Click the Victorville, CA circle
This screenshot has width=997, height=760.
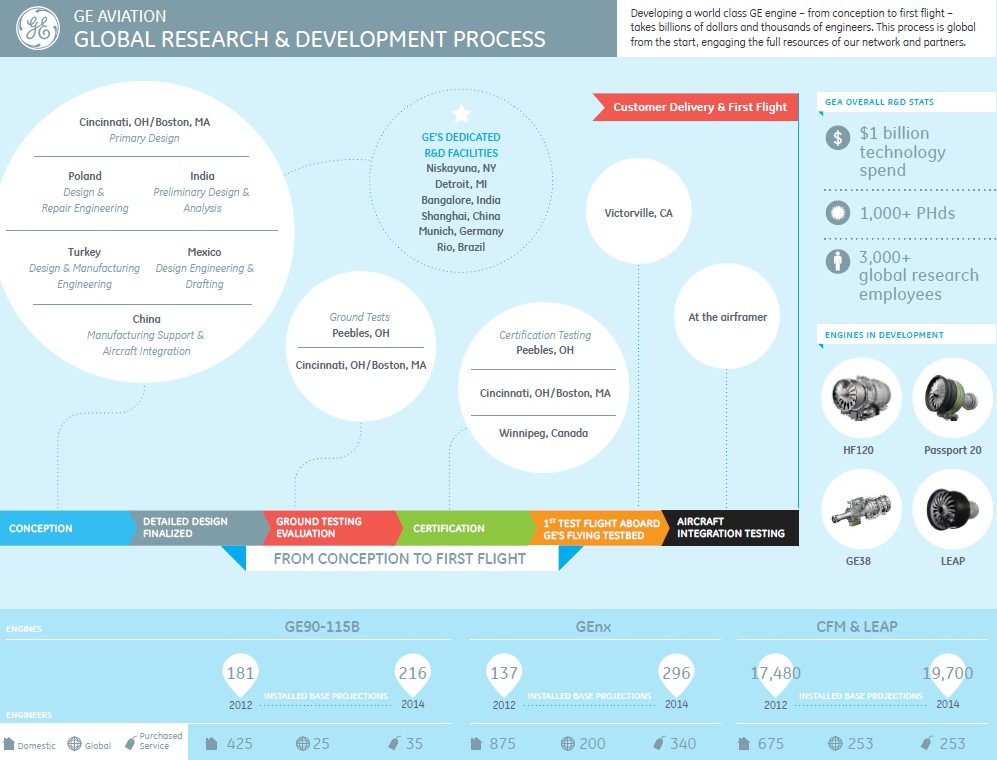pos(638,212)
